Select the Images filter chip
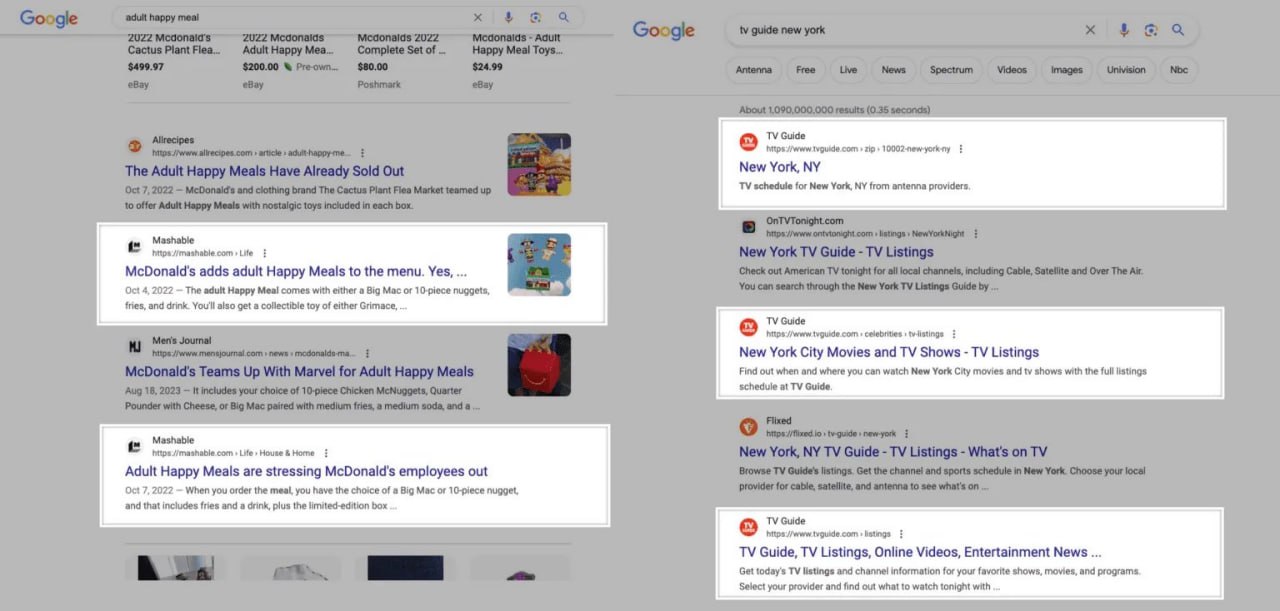Viewport: 1280px width, 611px height. click(x=1067, y=70)
